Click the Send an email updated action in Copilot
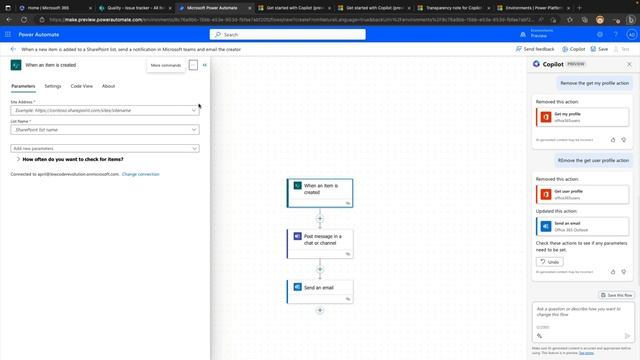Image resolution: width=640 pixels, height=360 pixels. (582, 227)
